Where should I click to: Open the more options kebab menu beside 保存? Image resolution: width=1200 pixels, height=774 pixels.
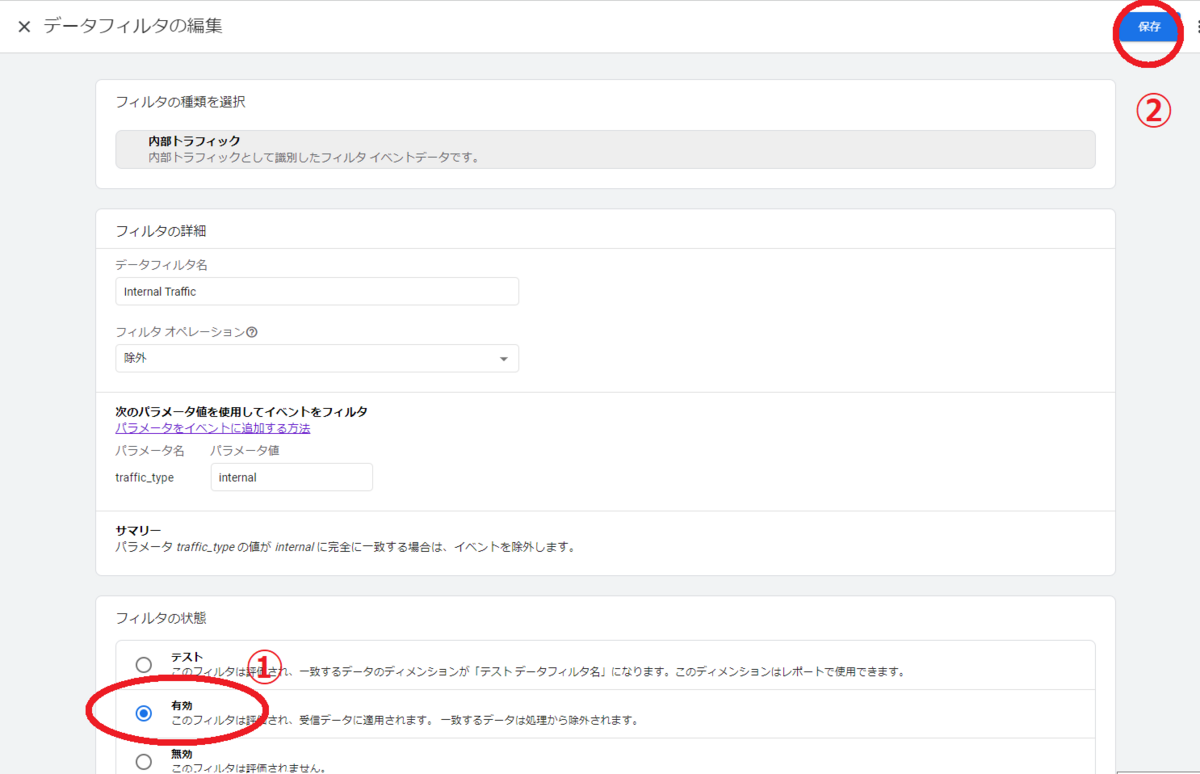click(1197, 27)
